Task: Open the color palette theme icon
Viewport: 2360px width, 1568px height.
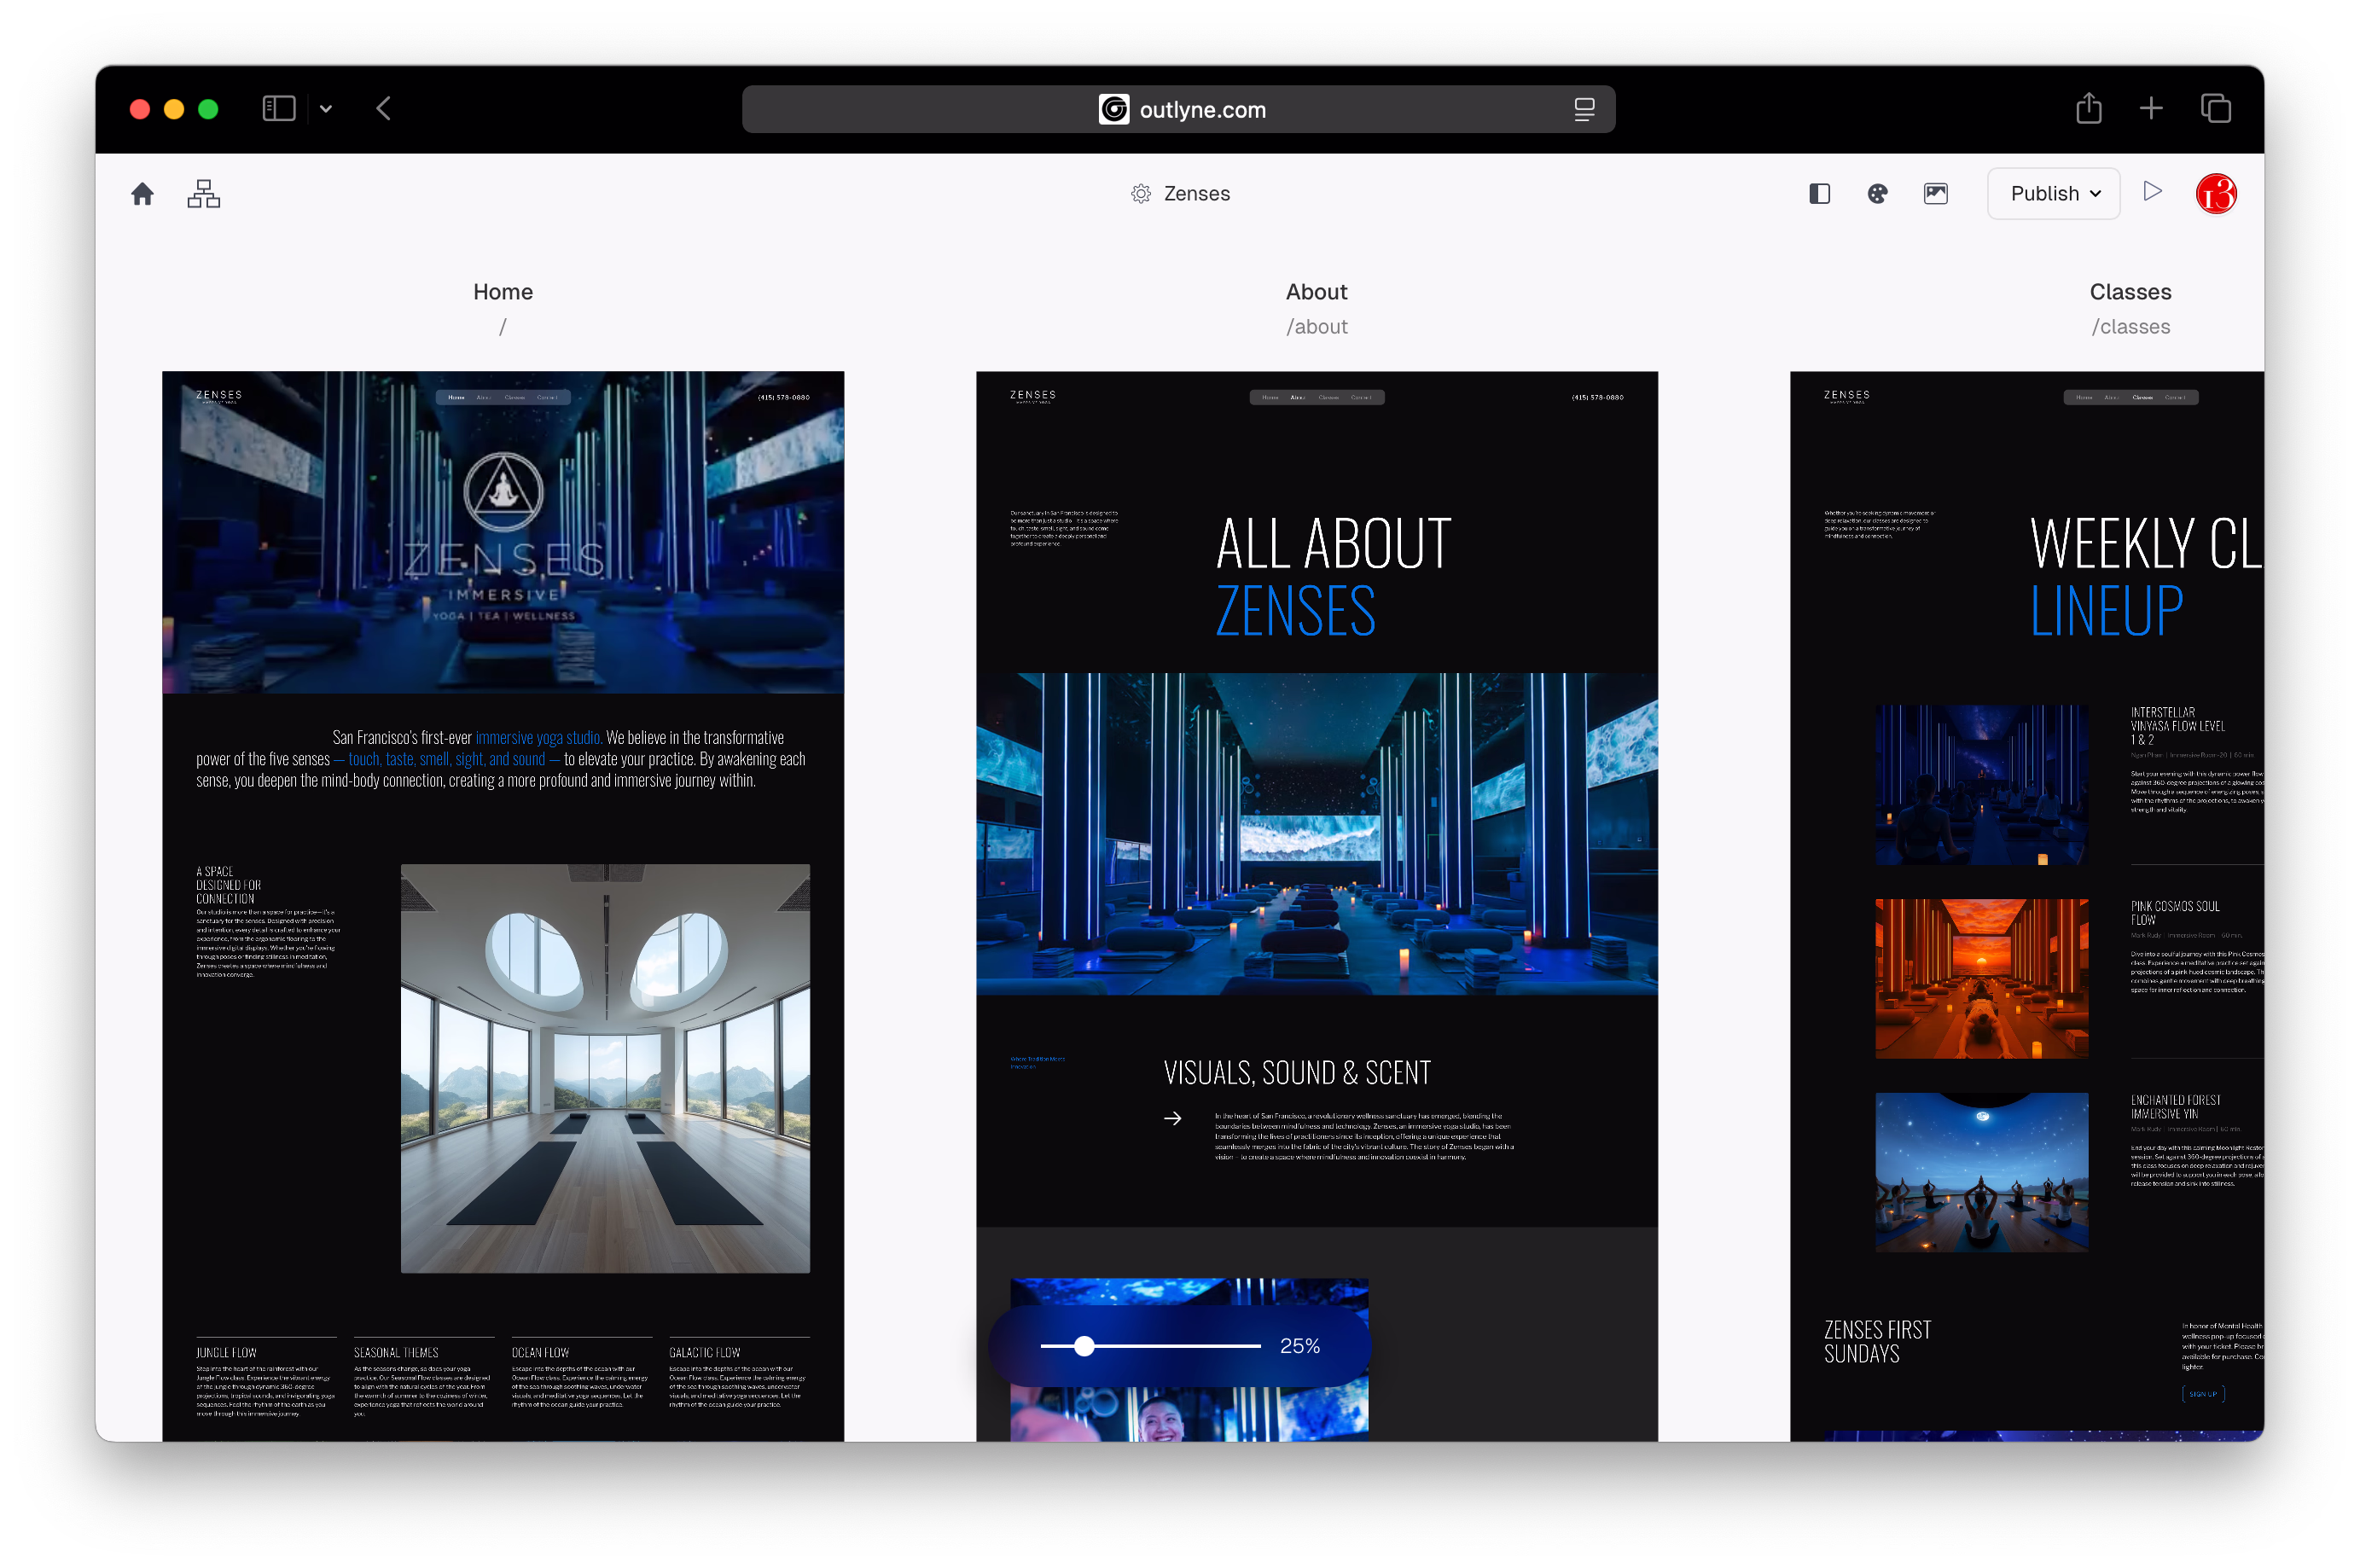Action: click(1877, 193)
